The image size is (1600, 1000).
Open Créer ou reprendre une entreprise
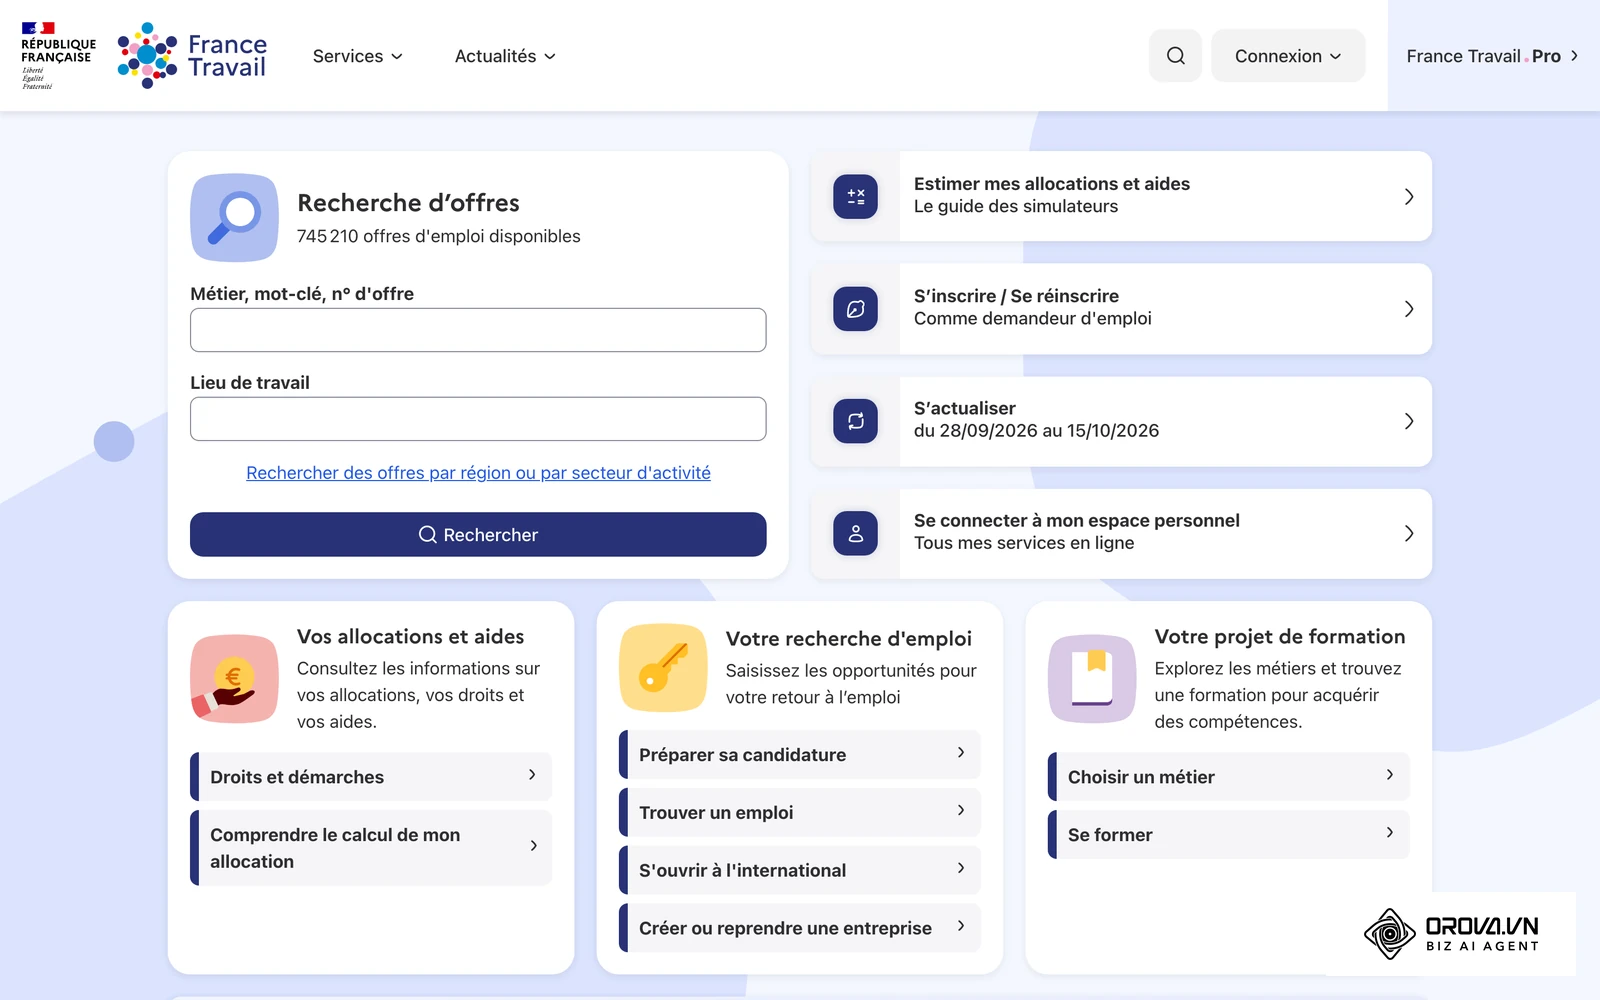click(800, 928)
